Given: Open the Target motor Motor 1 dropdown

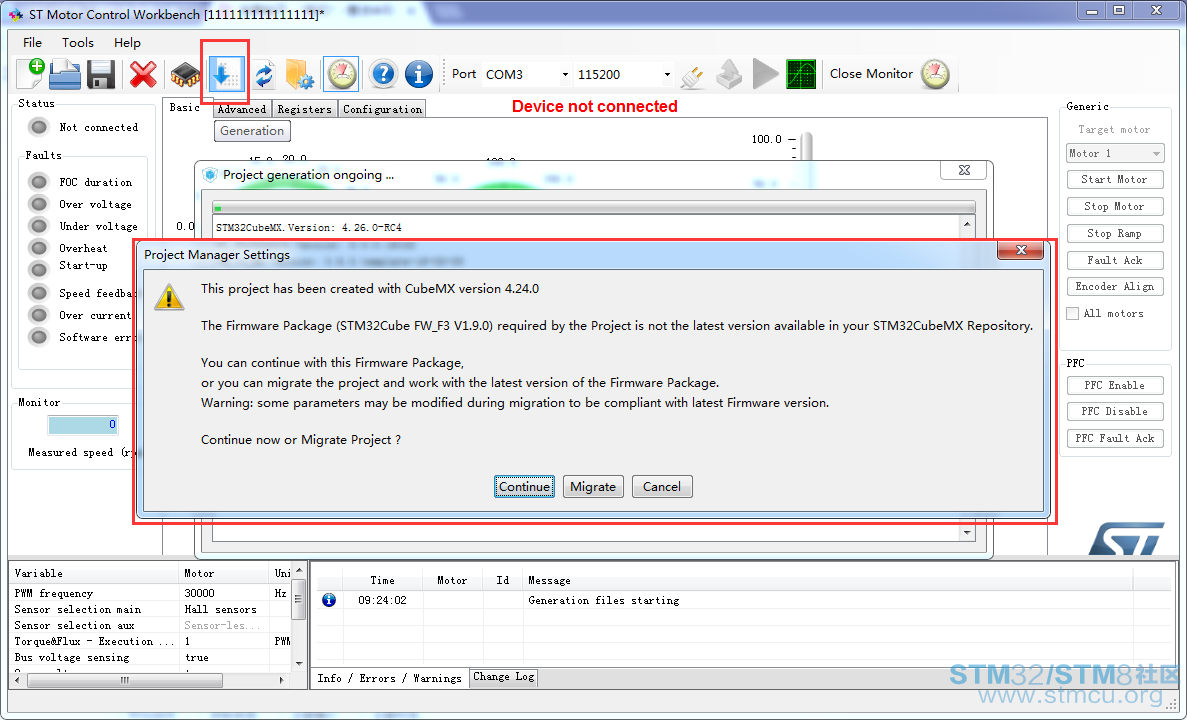Looking at the screenshot, I should pos(1115,153).
